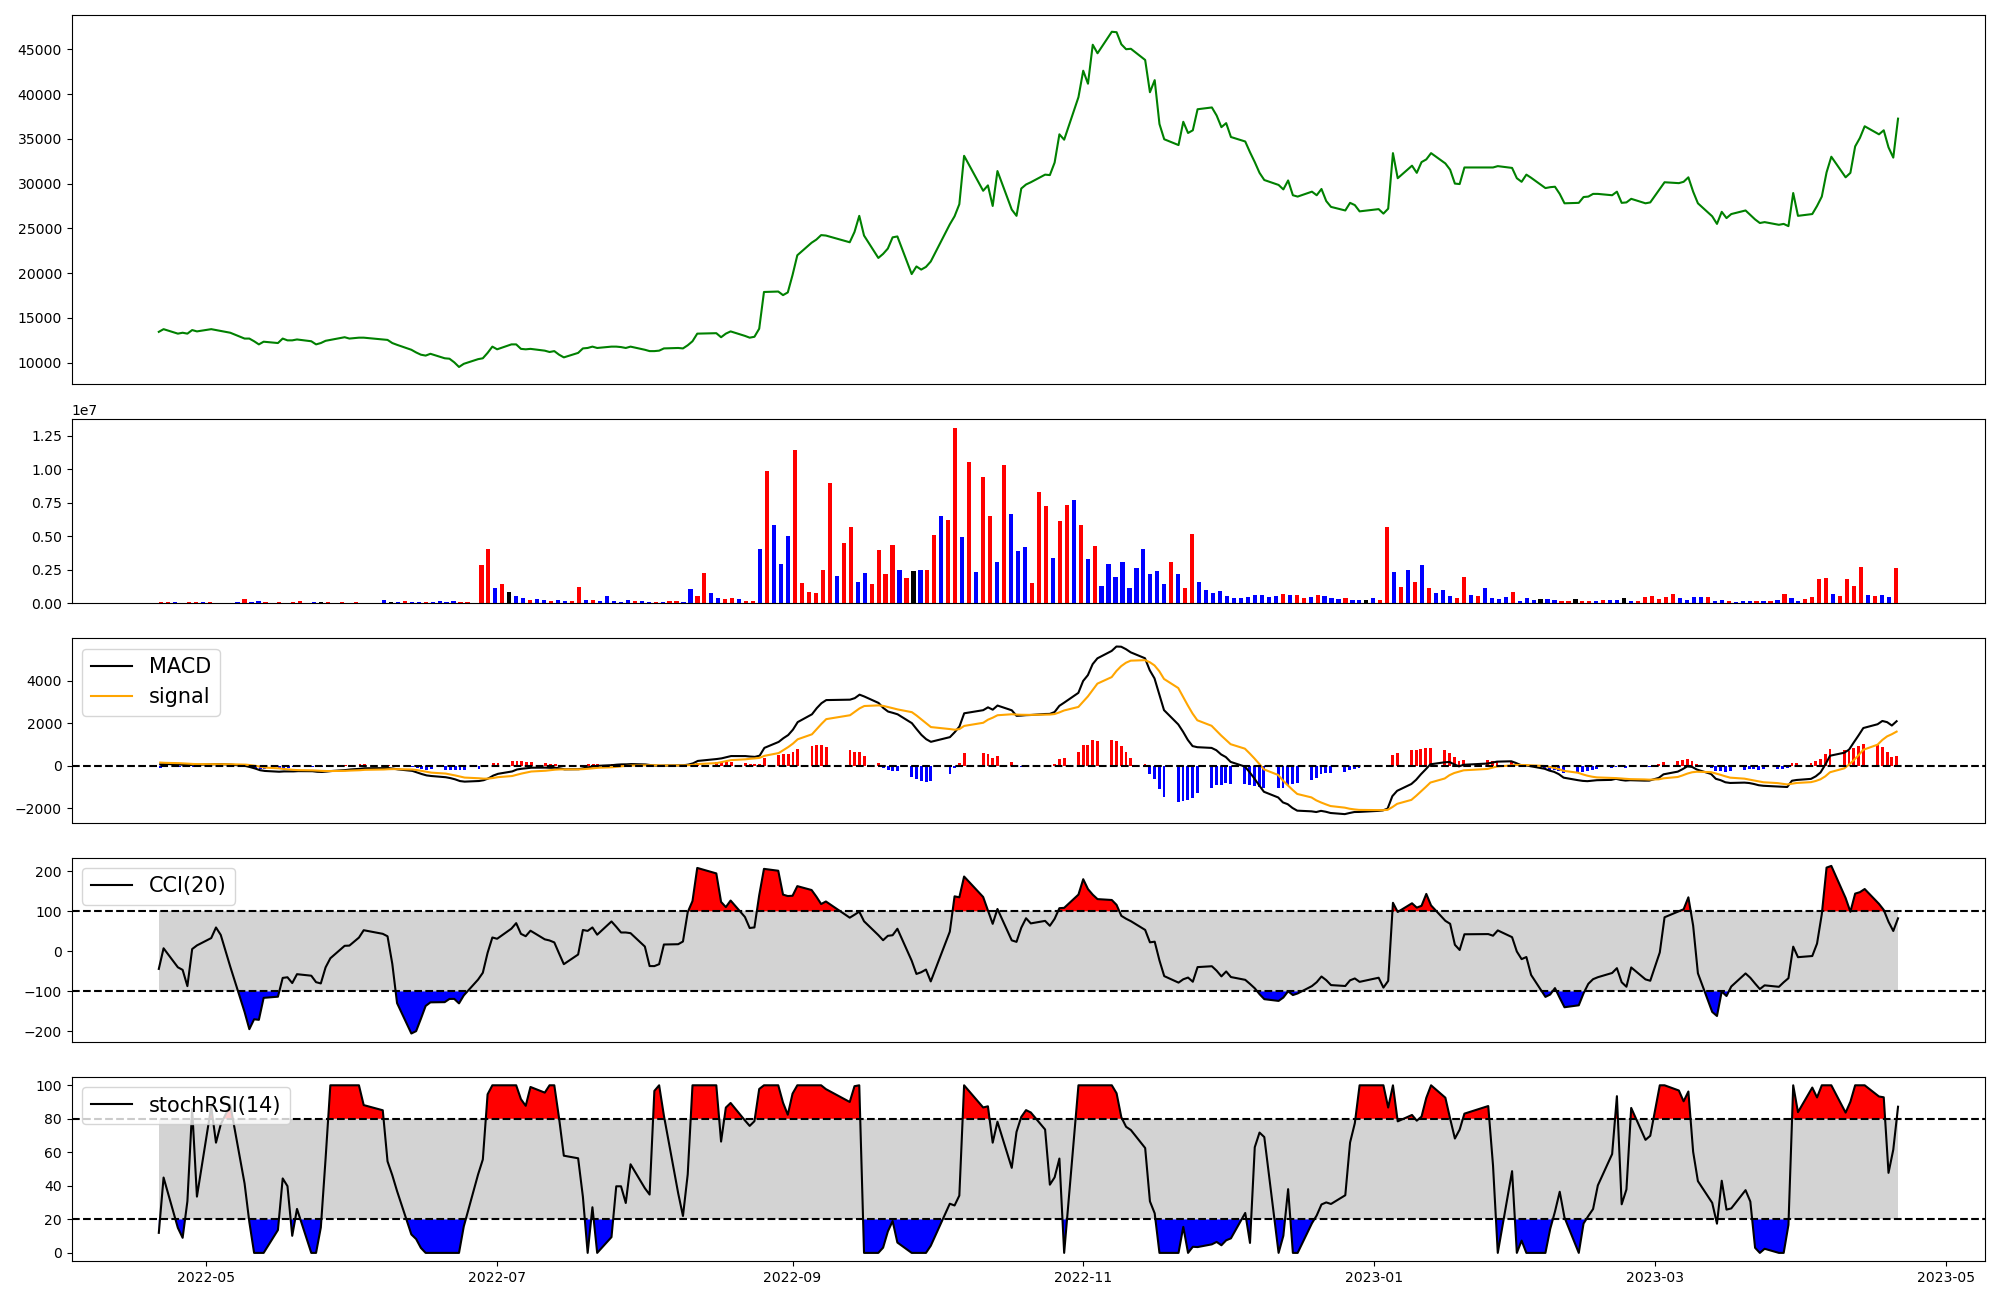Click the 2022-11 x-axis date label
This screenshot has width=2000, height=1300.
click(x=1083, y=1277)
